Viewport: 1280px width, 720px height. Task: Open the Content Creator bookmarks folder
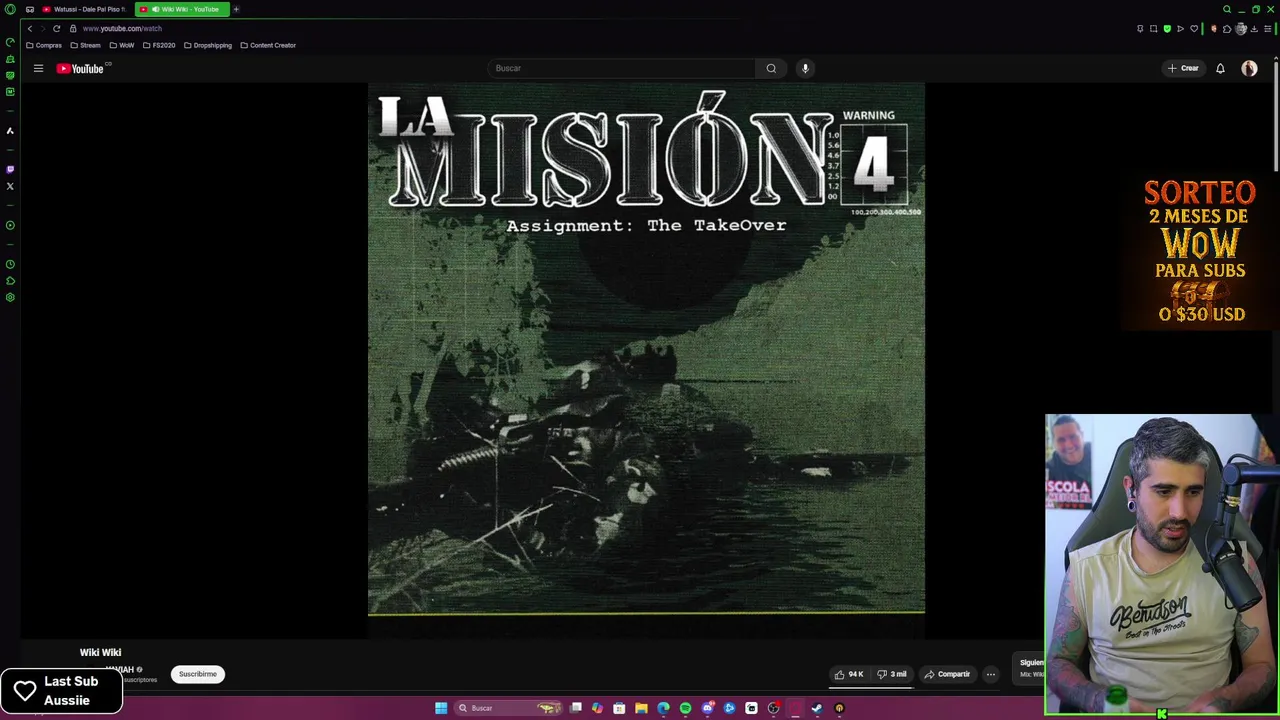pyautogui.click(x=268, y=45)
